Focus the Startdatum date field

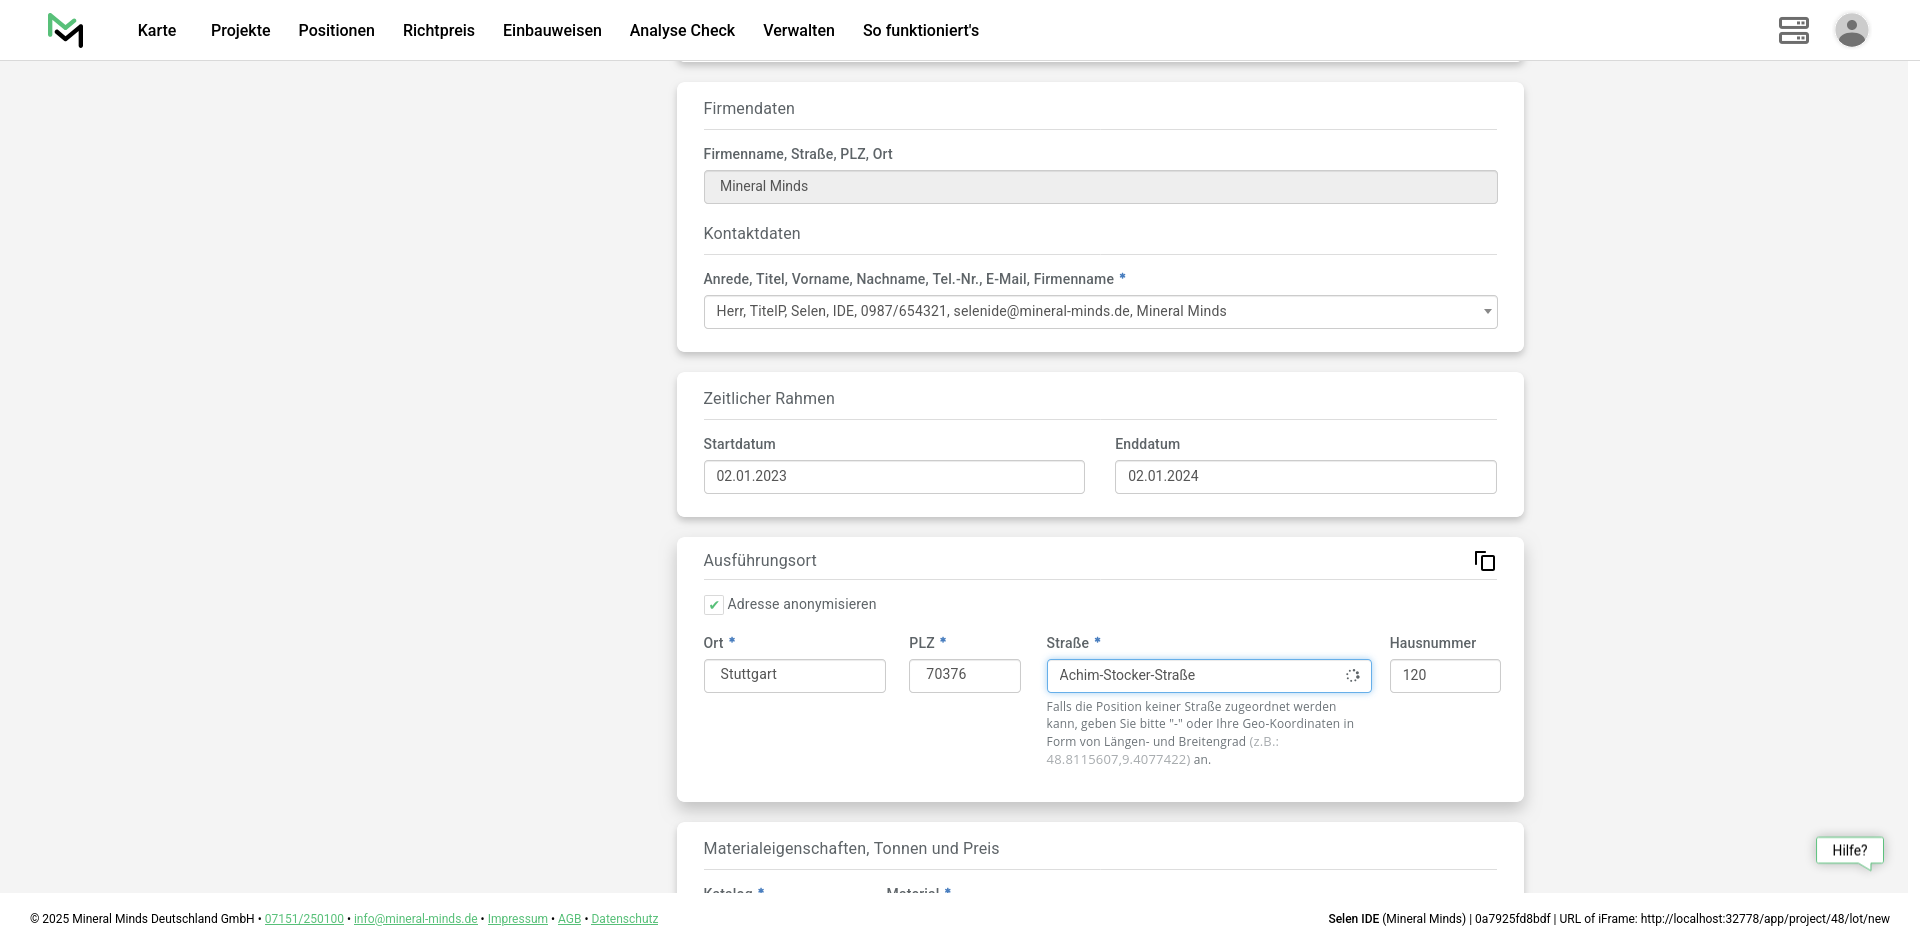893,477
